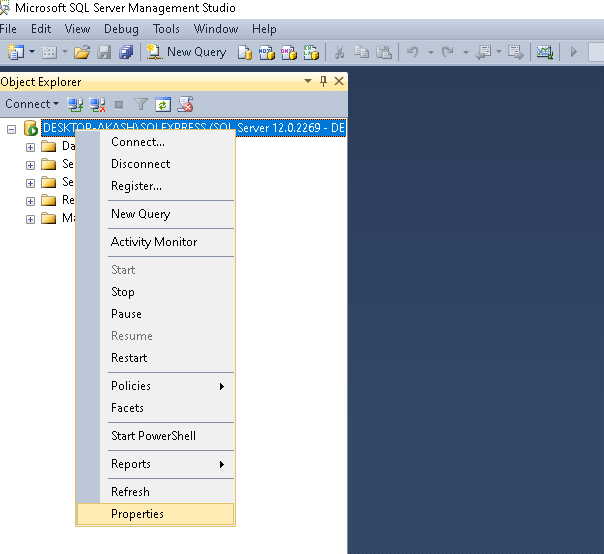The height and width of the screenshot is (554, 604).
Task: Select Pause in the context menu
Action: click(x=155, y=314)
